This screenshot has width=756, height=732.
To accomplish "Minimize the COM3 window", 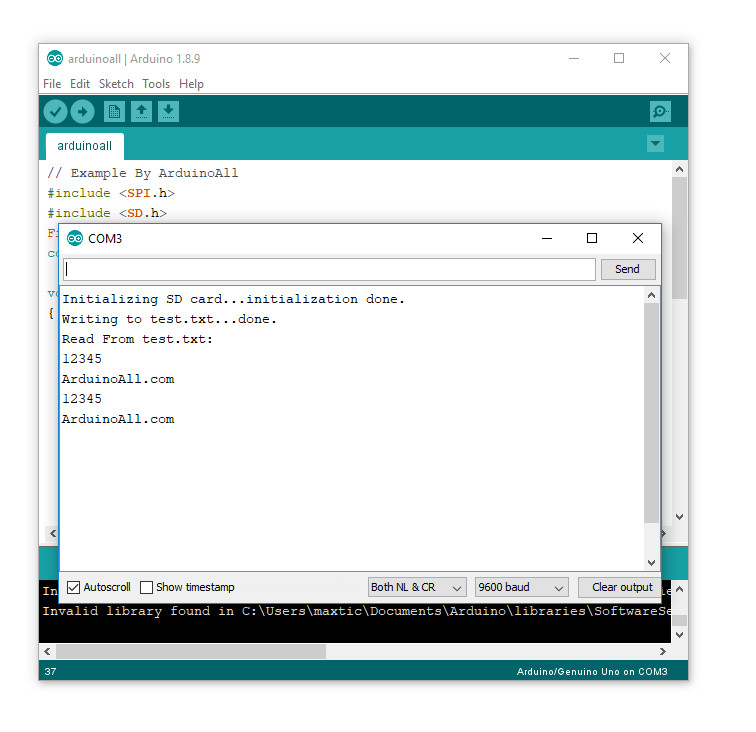I will tap(547, 238).
